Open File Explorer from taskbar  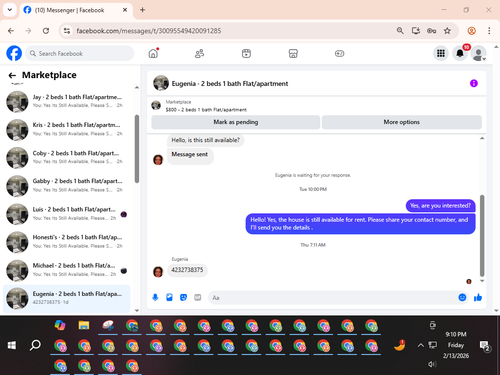pyautogui.click(x=84, y=325)
